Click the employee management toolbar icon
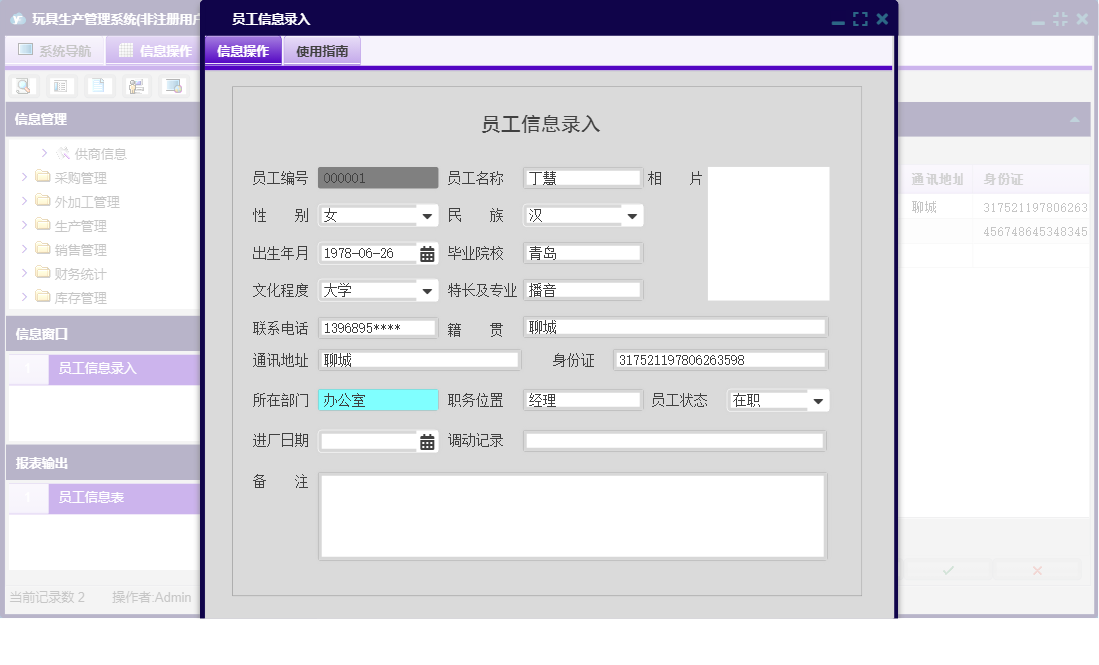Screen dimensions: 1099x665 pyautogui.click(x=135, y=86)
